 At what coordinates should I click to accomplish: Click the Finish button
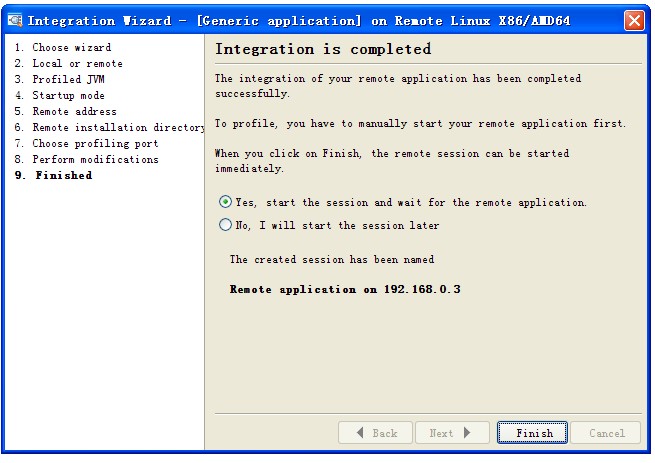(532, 432)
